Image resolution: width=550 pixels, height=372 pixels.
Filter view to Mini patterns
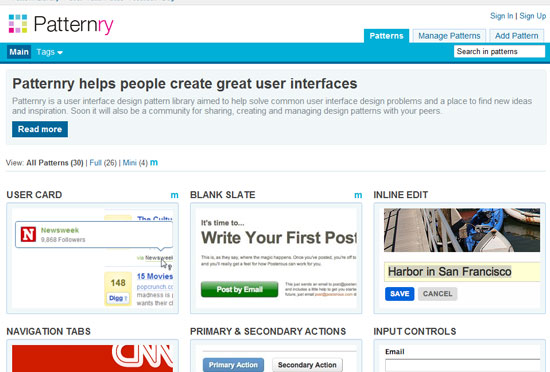click(129, 163)
